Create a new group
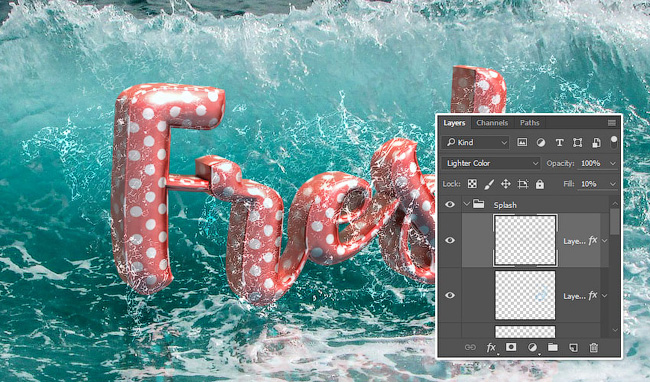The width and height of the screenshot is (650, 382). pyautogui.click(x=553, y=347)
